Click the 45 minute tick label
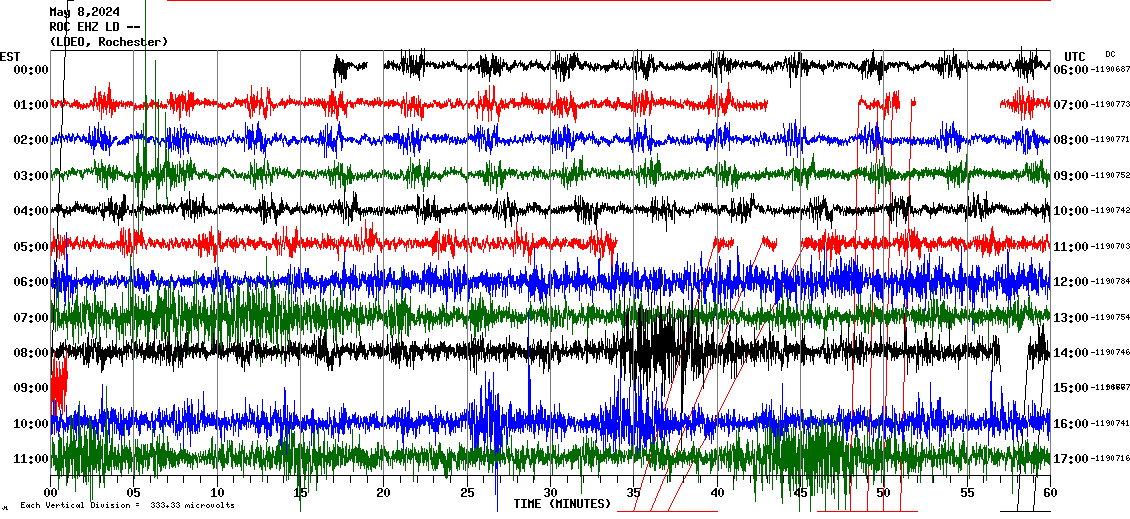 click(800, 493)
